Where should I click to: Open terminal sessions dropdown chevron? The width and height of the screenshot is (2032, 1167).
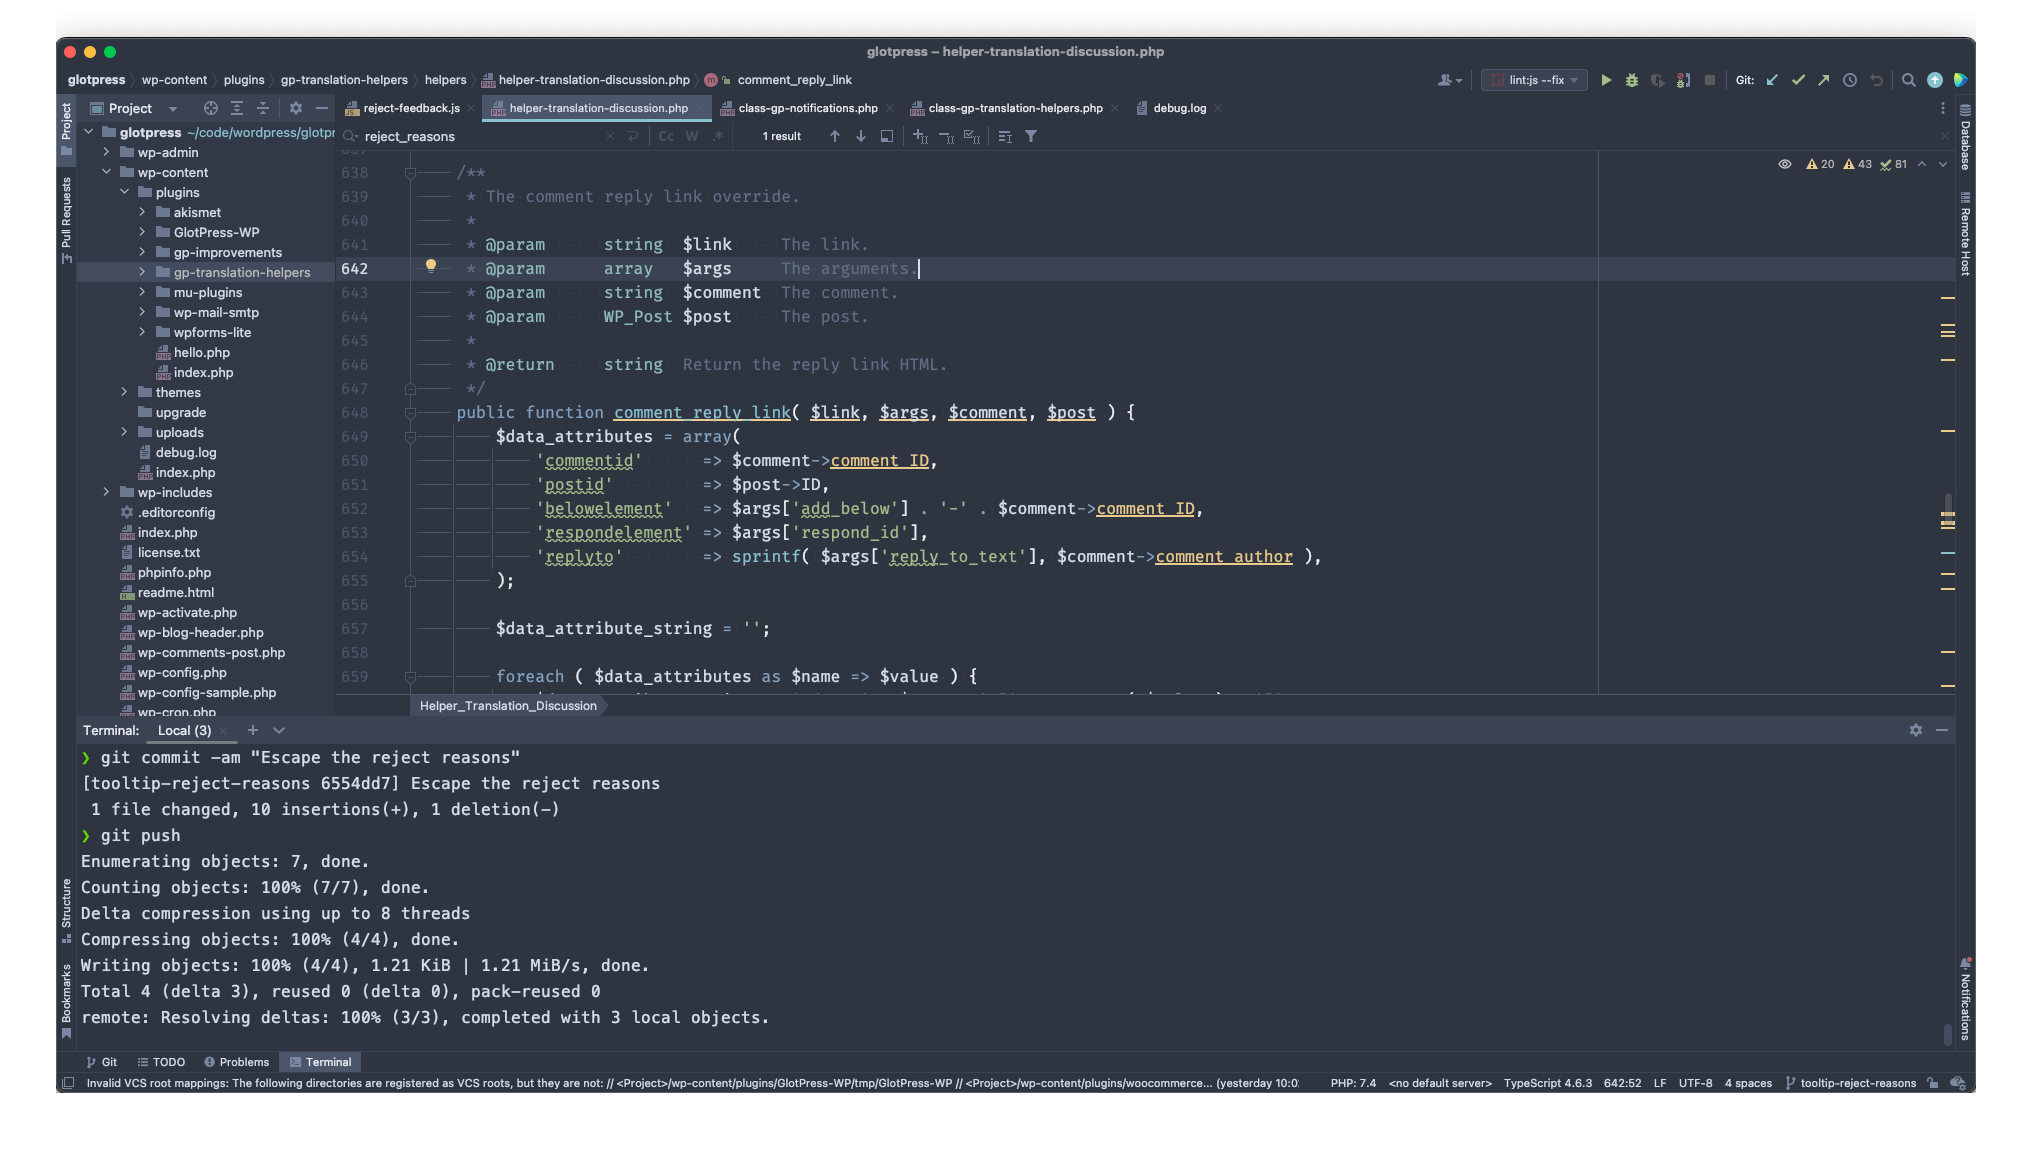[x=279, y=731]
